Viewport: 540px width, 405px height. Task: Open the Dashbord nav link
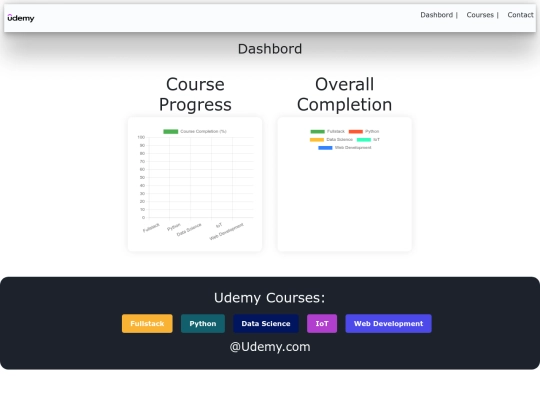point(436,15)
